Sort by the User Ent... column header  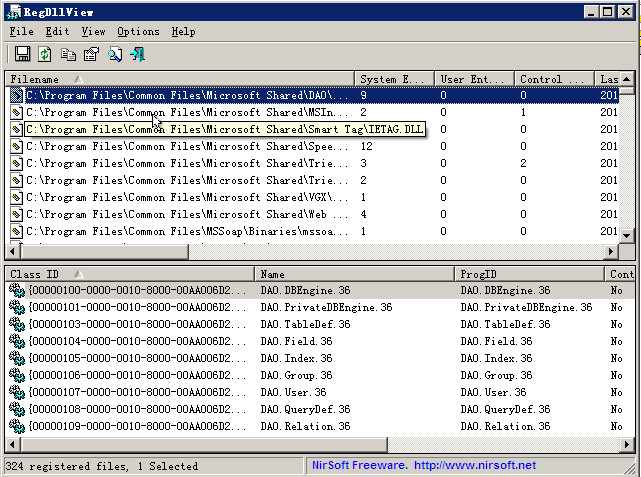point(474,79)
